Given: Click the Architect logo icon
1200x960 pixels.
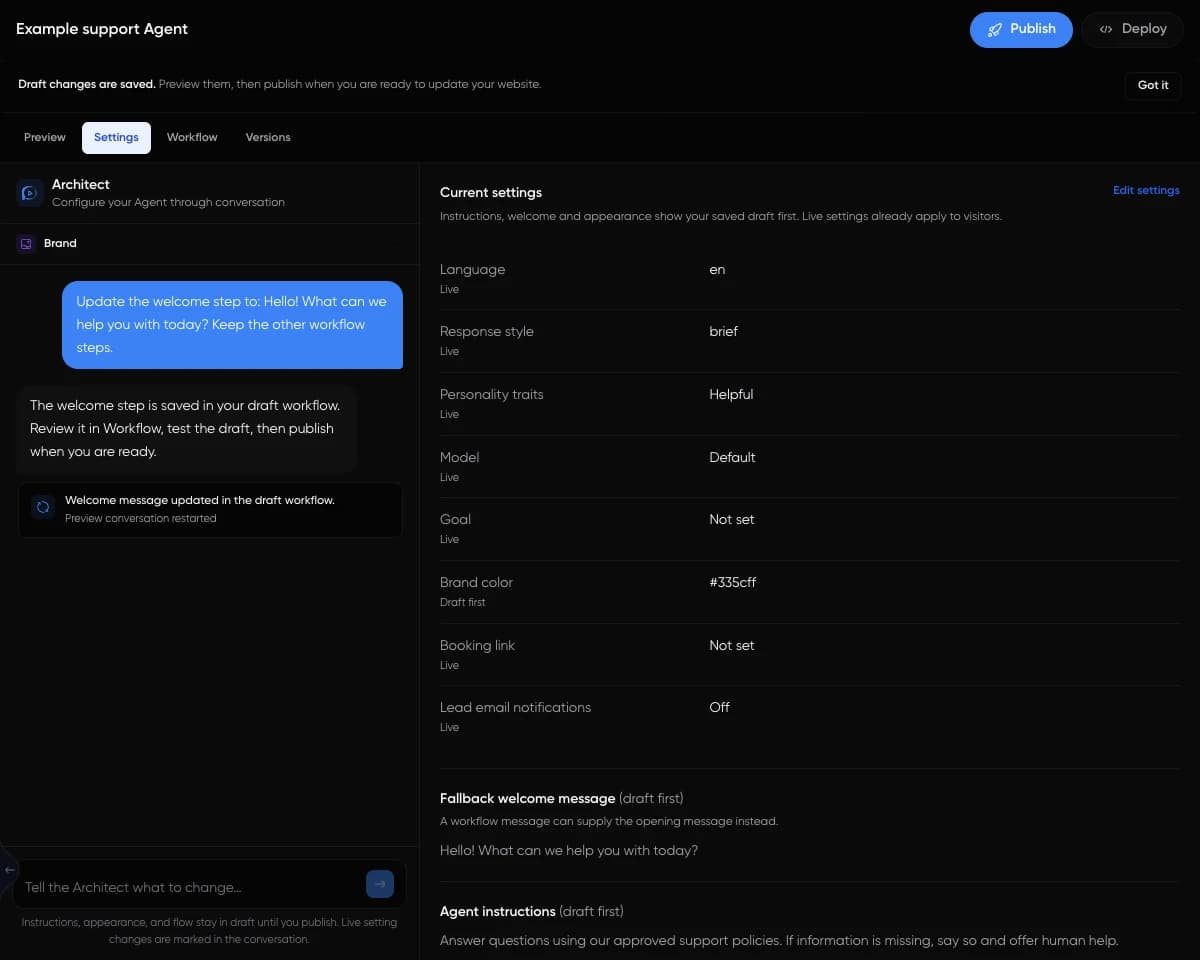Looking at the screenshot, I should pyautogui.click(x=30, y=193).
